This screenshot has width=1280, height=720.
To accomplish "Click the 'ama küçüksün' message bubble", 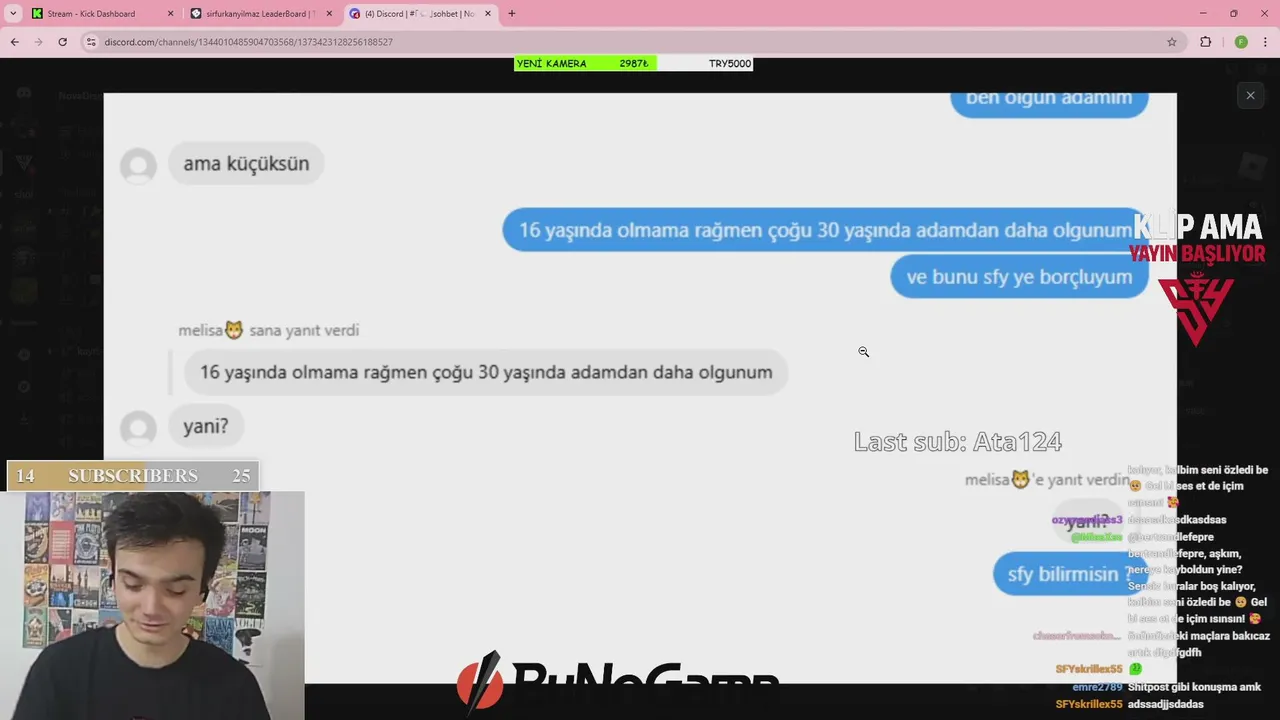I will point(246,163).
